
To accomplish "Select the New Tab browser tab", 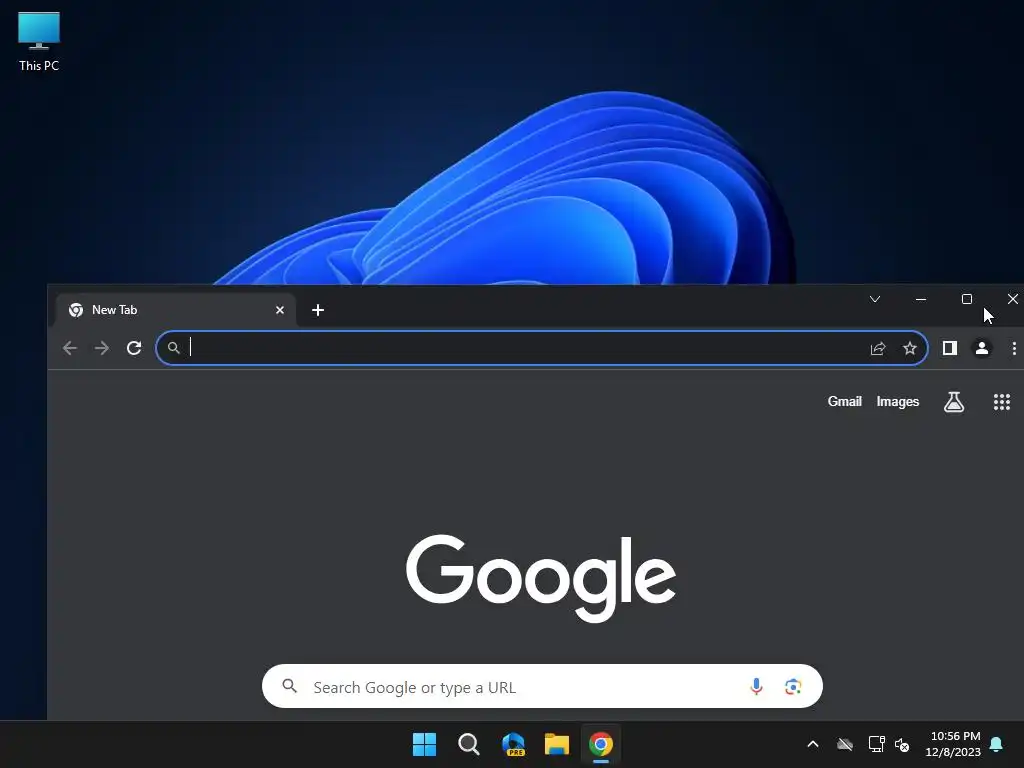I will click(x=176, y=310).
